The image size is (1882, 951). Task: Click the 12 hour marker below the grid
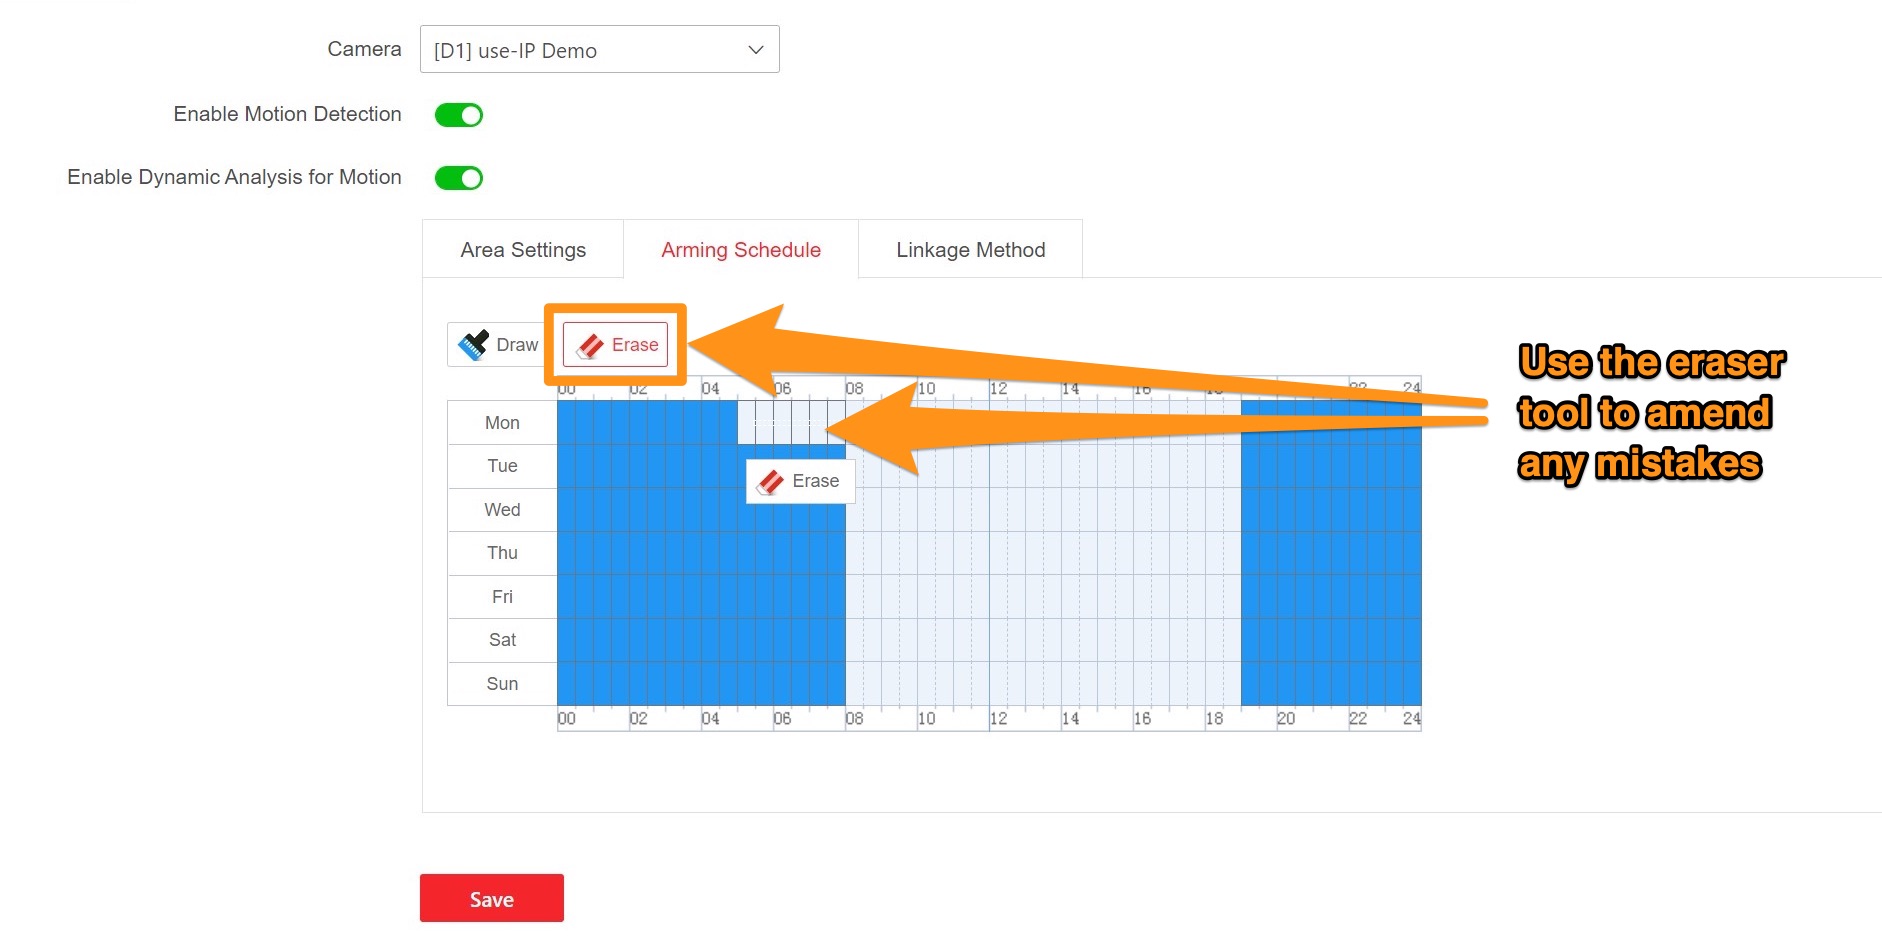998,719
